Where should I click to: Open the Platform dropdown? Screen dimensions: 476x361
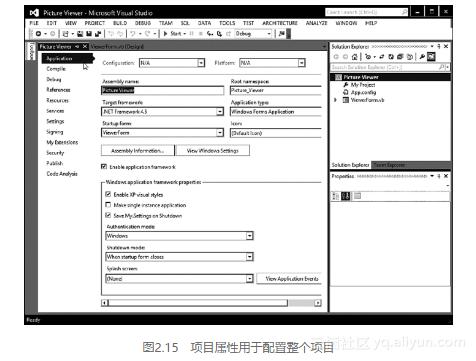pyautogui.click(x=301, y=63)
